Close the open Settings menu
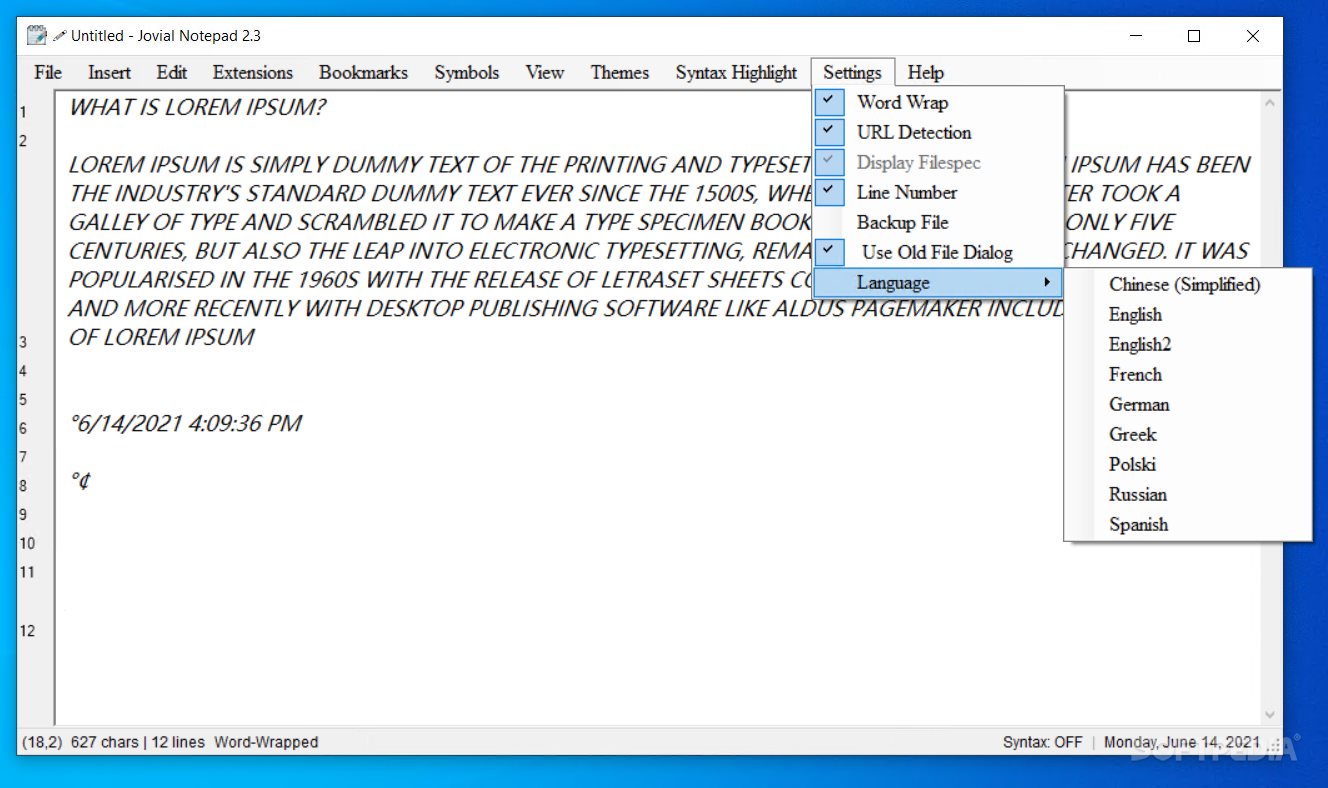Screen dimensions: 1328x788 click(852, 72)
